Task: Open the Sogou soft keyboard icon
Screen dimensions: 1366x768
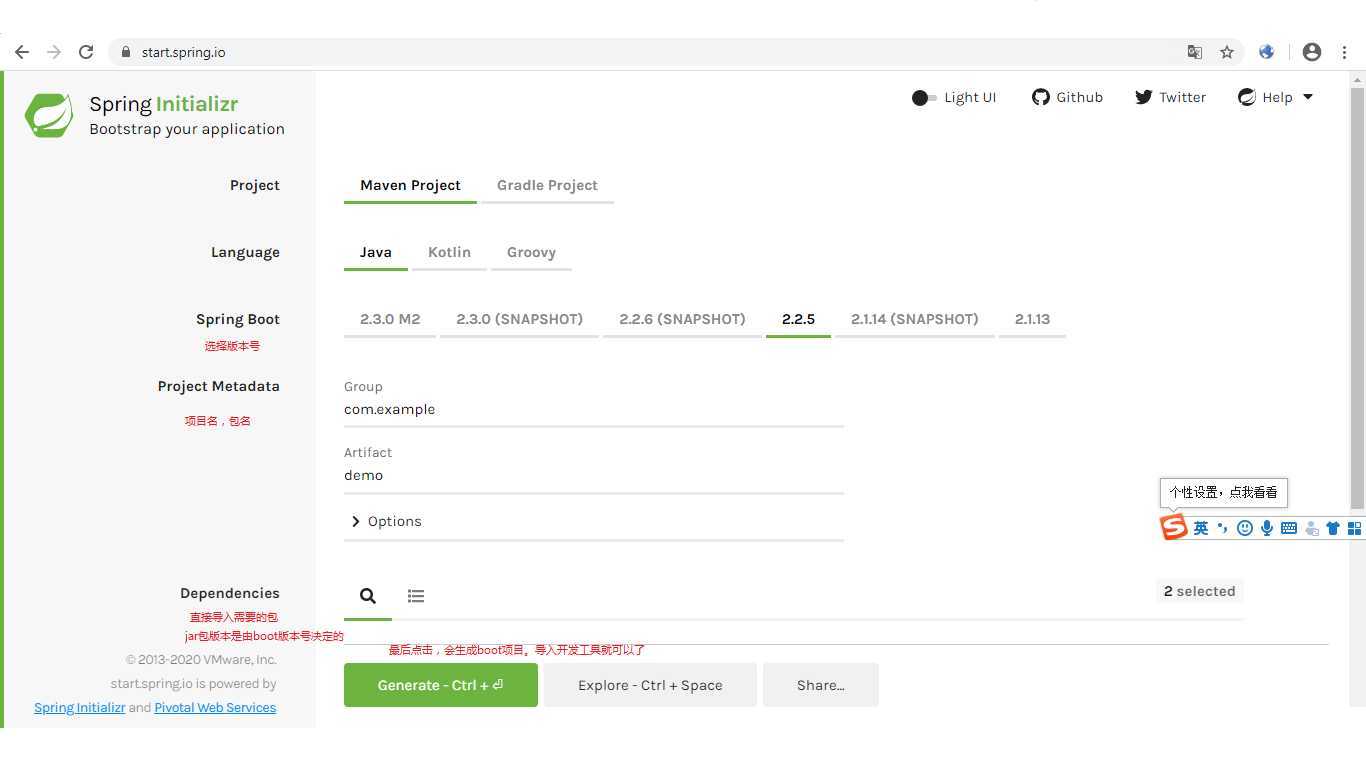Action: 1289,528
